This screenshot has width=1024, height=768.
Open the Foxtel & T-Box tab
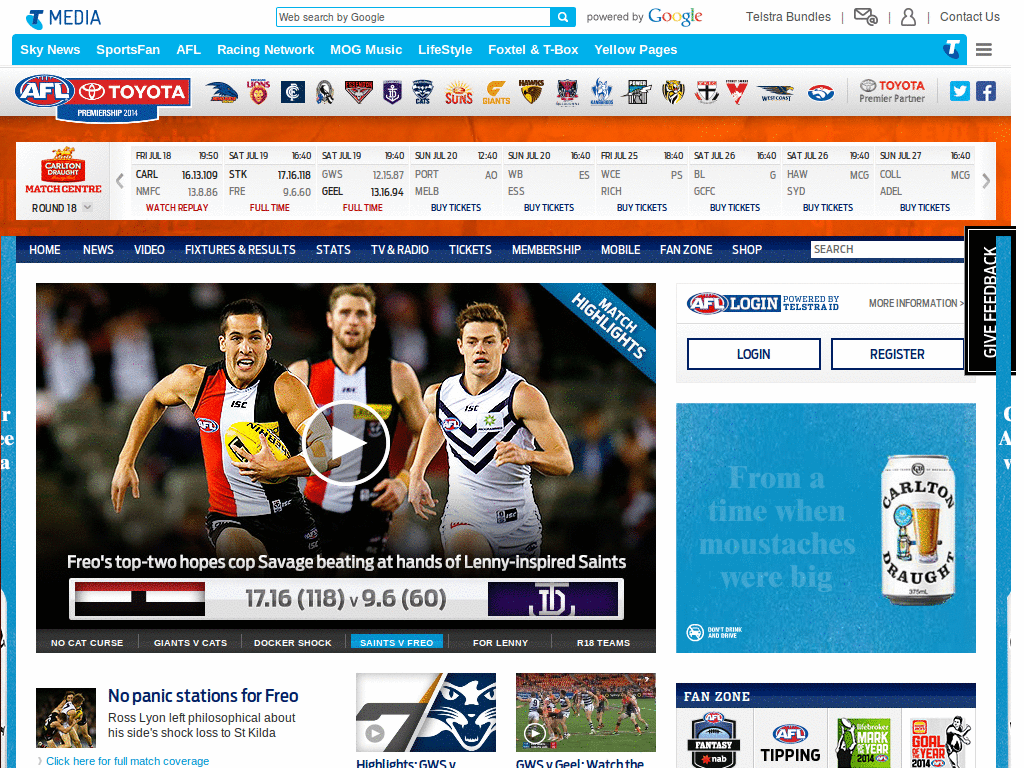tap(533, 50)
